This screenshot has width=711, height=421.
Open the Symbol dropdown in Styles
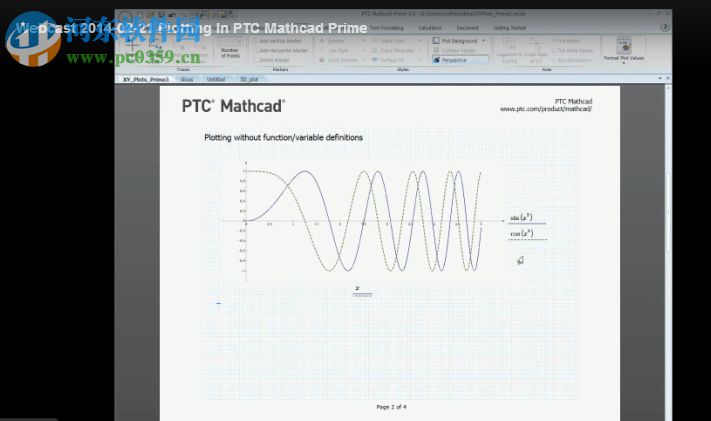(x=342, y=41)
